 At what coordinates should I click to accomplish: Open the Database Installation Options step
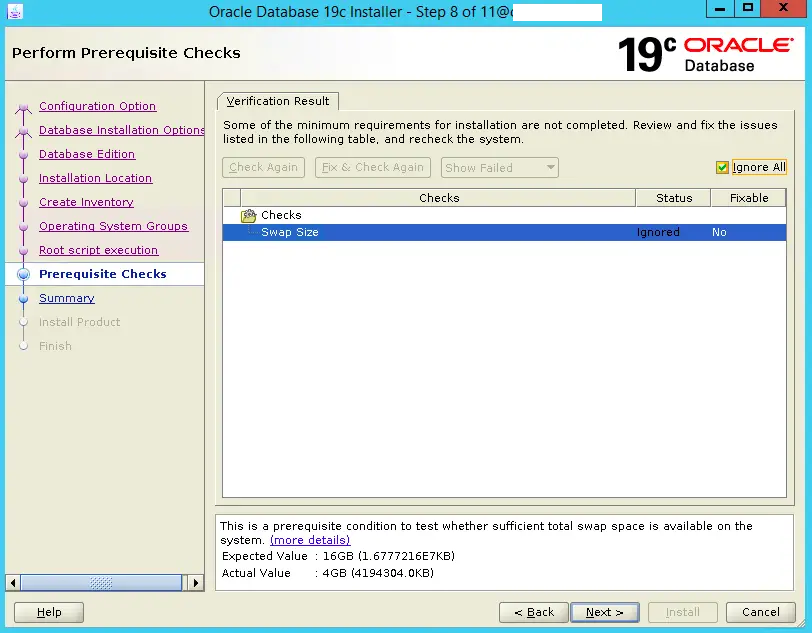[121, 130]
